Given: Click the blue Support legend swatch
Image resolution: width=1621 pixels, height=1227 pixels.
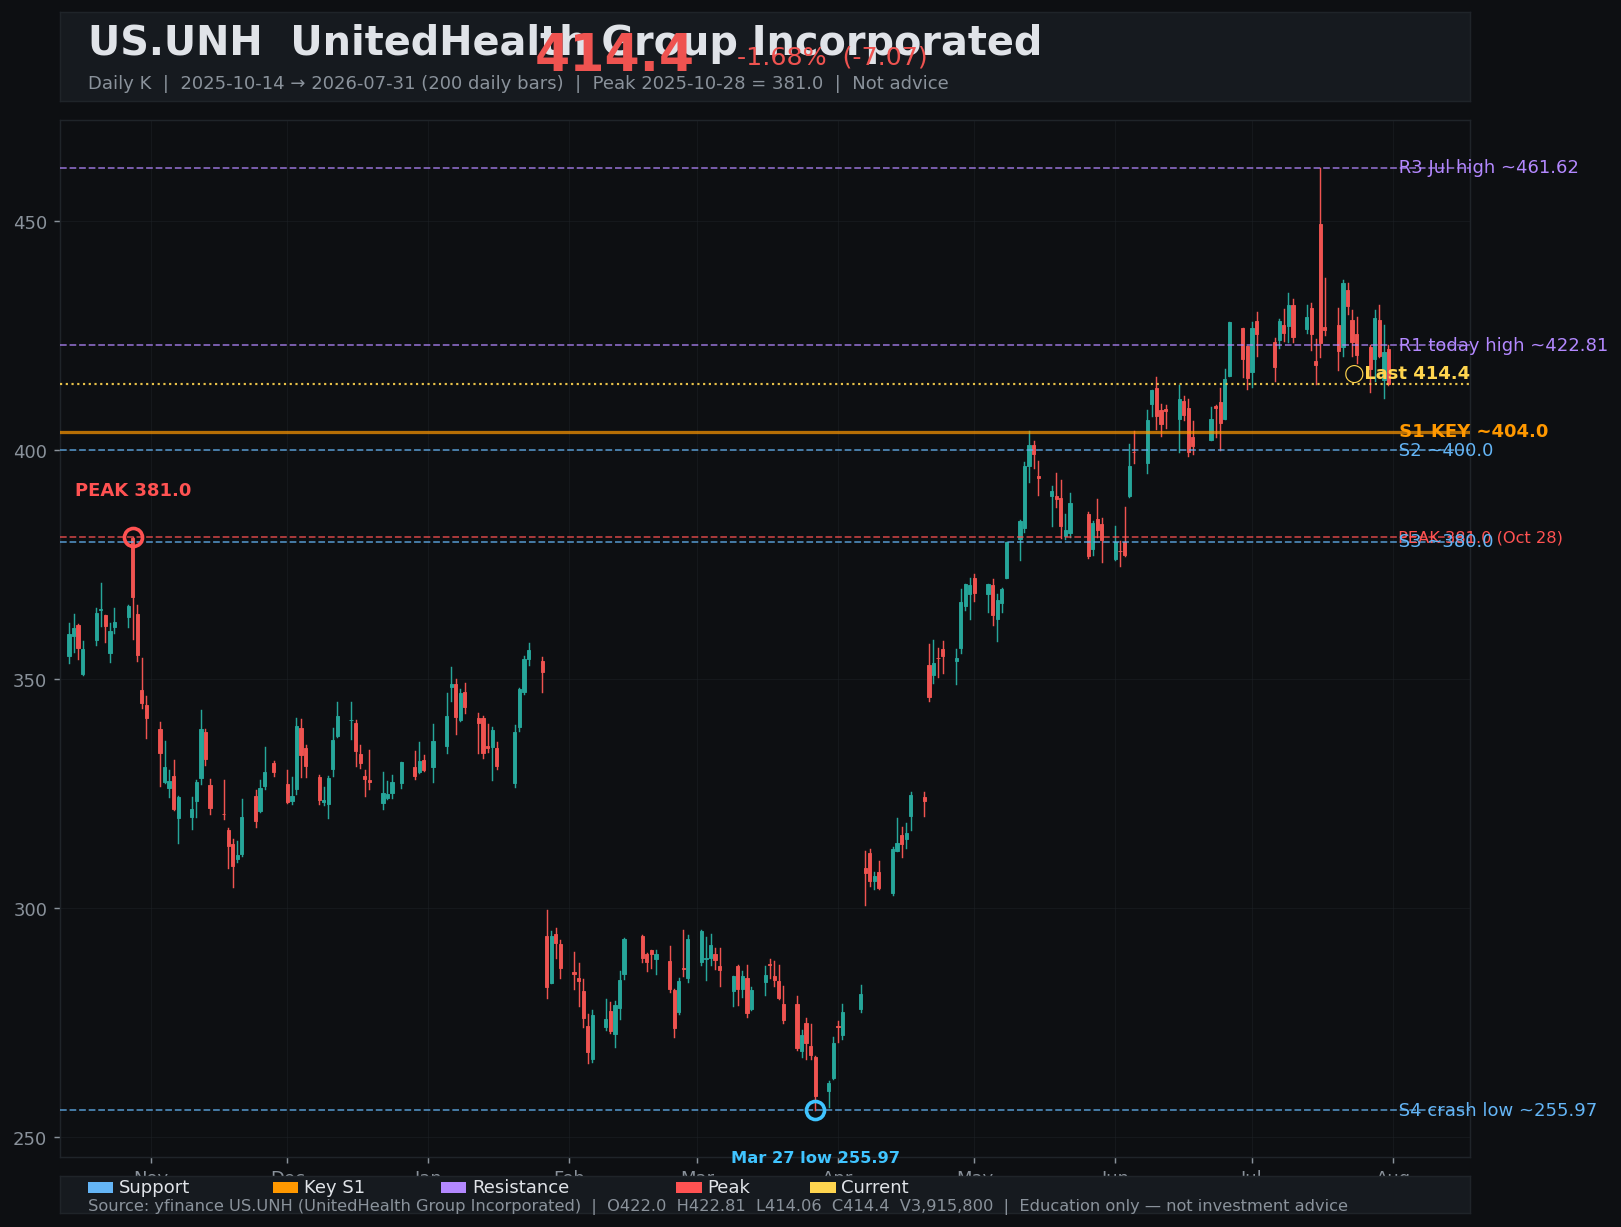Looking at the screenshot, I should [x=100, y=1187].
